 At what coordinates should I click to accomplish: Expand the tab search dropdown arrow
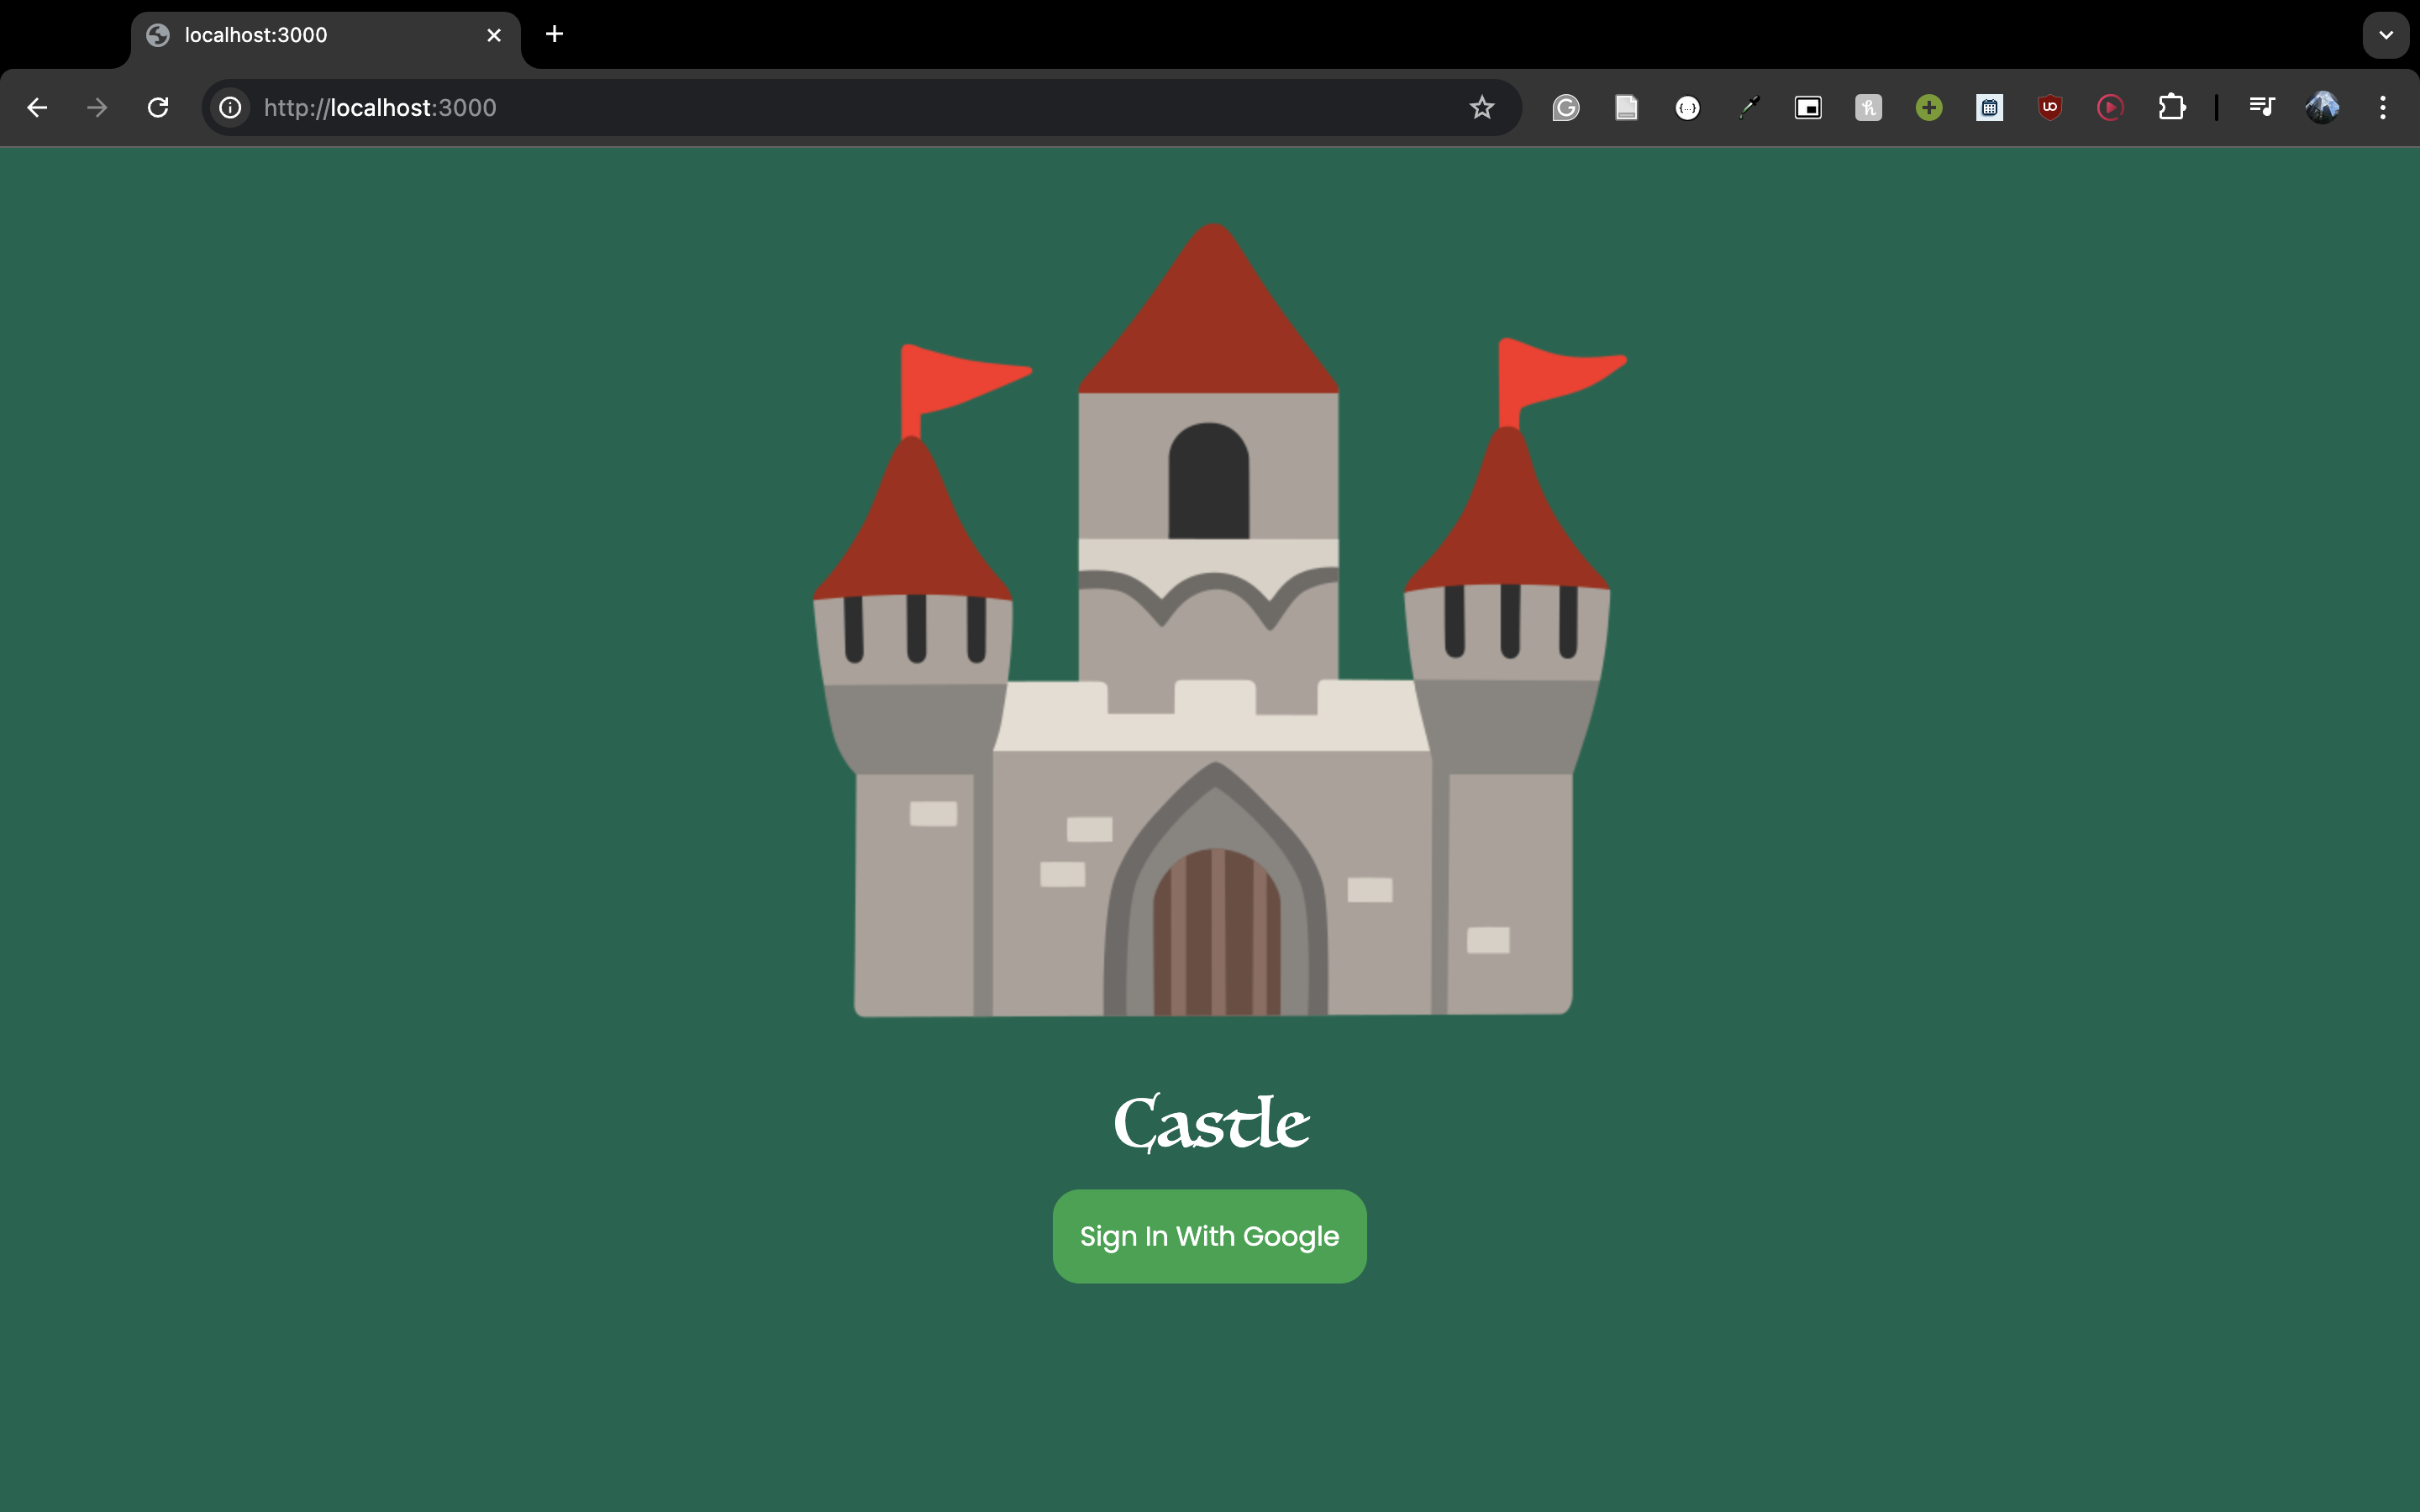tap(2386, 35)
